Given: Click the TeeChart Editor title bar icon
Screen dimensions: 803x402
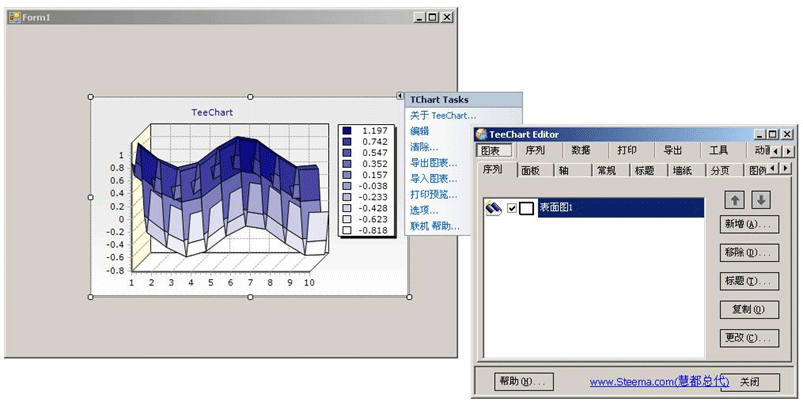Looking at the screenshot, I should [x=481, y=134].
